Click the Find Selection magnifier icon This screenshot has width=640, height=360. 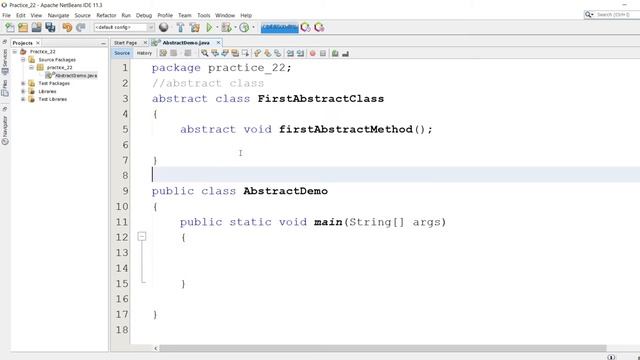pos(204,53)
